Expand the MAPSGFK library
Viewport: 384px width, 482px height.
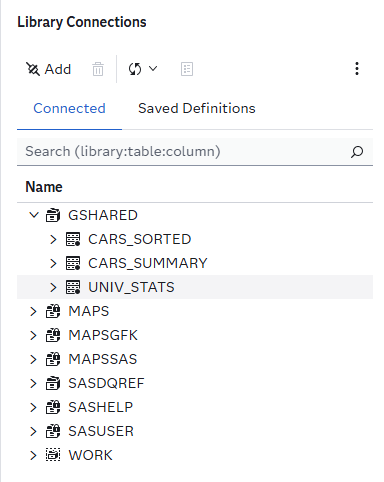33,335
